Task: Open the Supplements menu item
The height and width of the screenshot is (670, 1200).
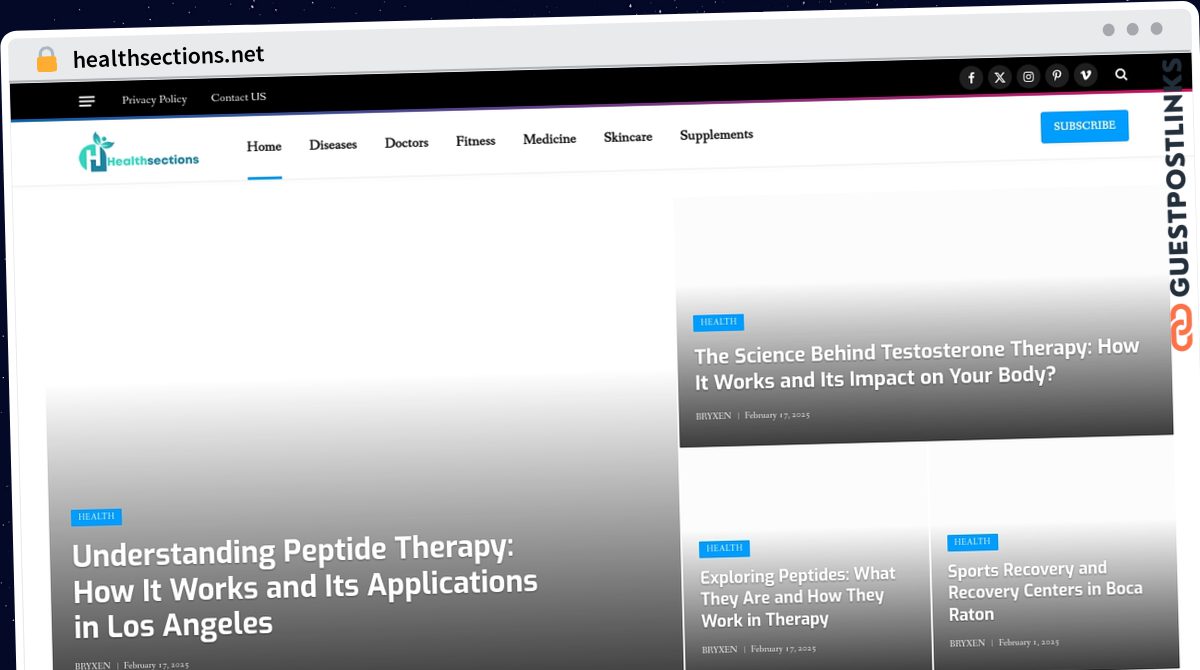Action: pyautogui.click(x=716, y=135)
